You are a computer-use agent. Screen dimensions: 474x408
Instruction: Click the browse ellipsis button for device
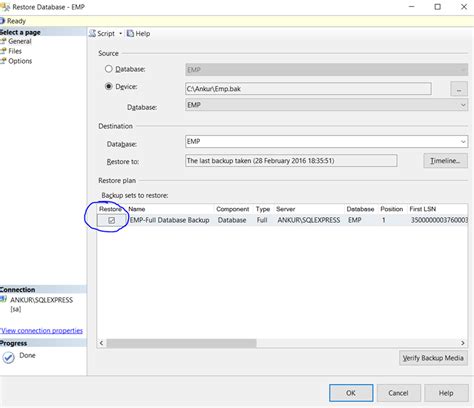click(459, 89)
